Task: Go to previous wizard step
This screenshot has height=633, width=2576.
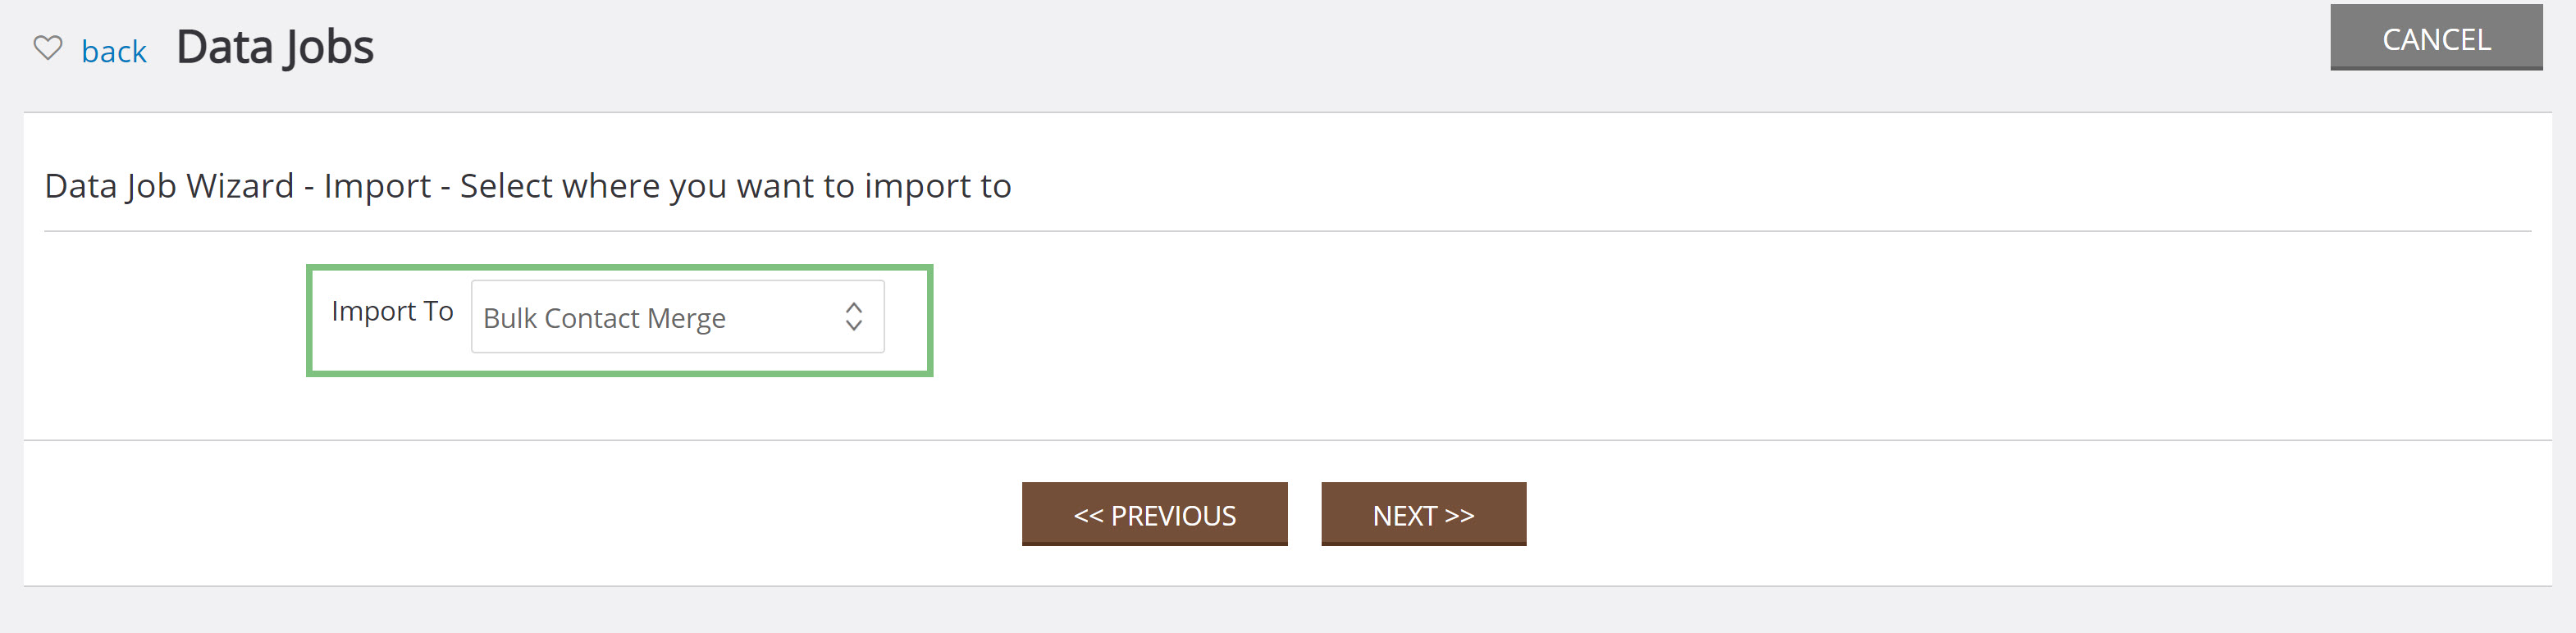Action: coord(1154,514)
